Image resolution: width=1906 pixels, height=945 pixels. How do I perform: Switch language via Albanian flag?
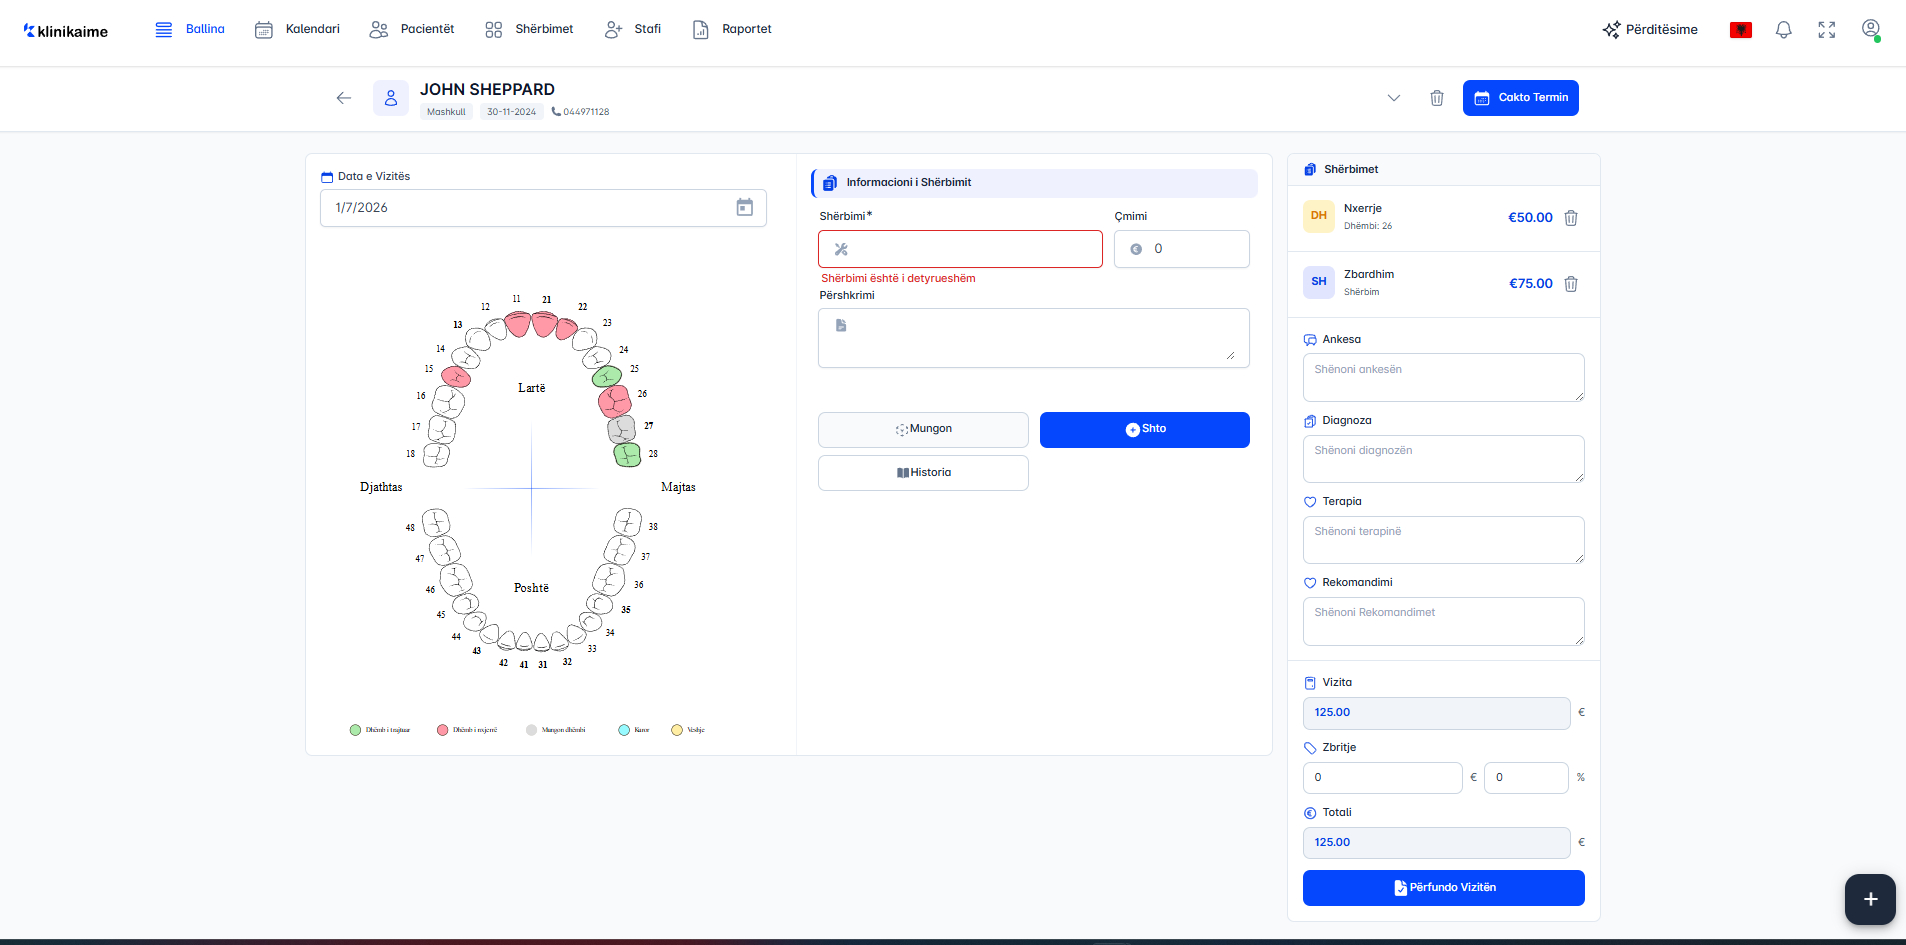(x=1740, y=30)
